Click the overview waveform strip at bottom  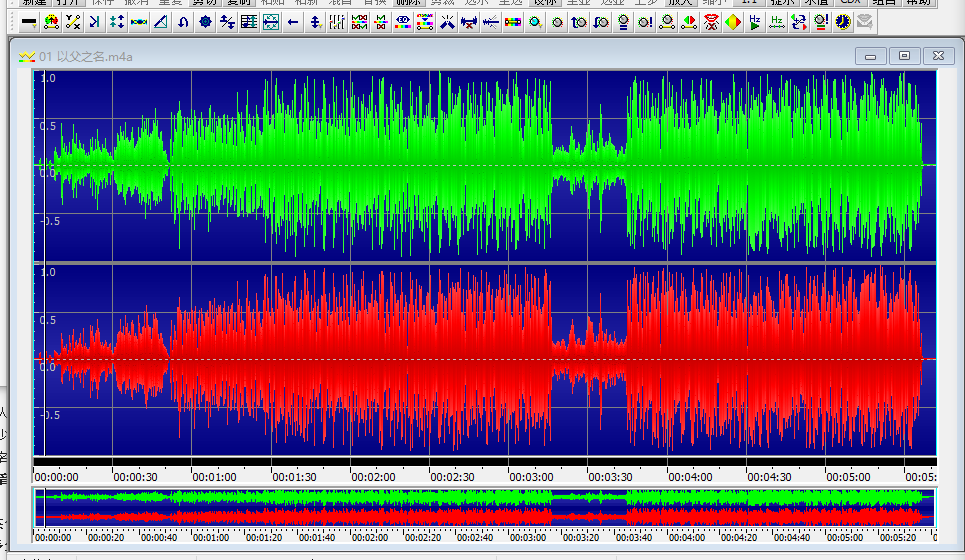(x=480, y=506)
